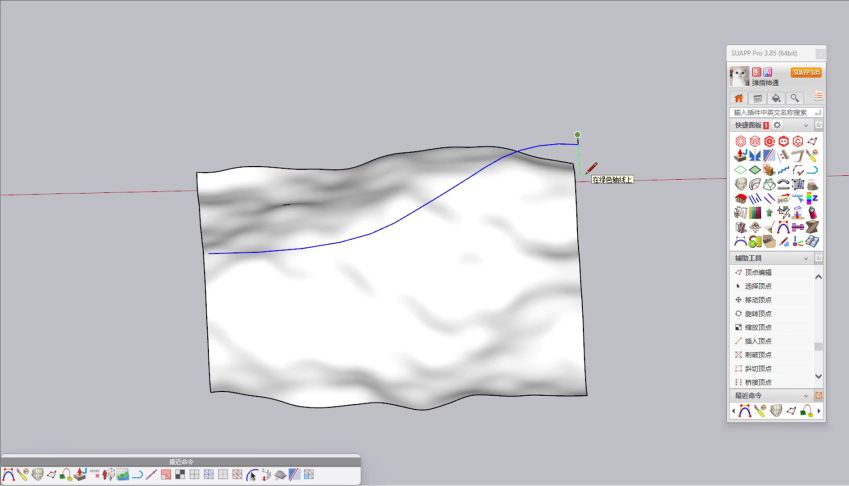Click first red hexagon quick-panel icon
This screenshot has height=486, width=849.
[741, 141]
